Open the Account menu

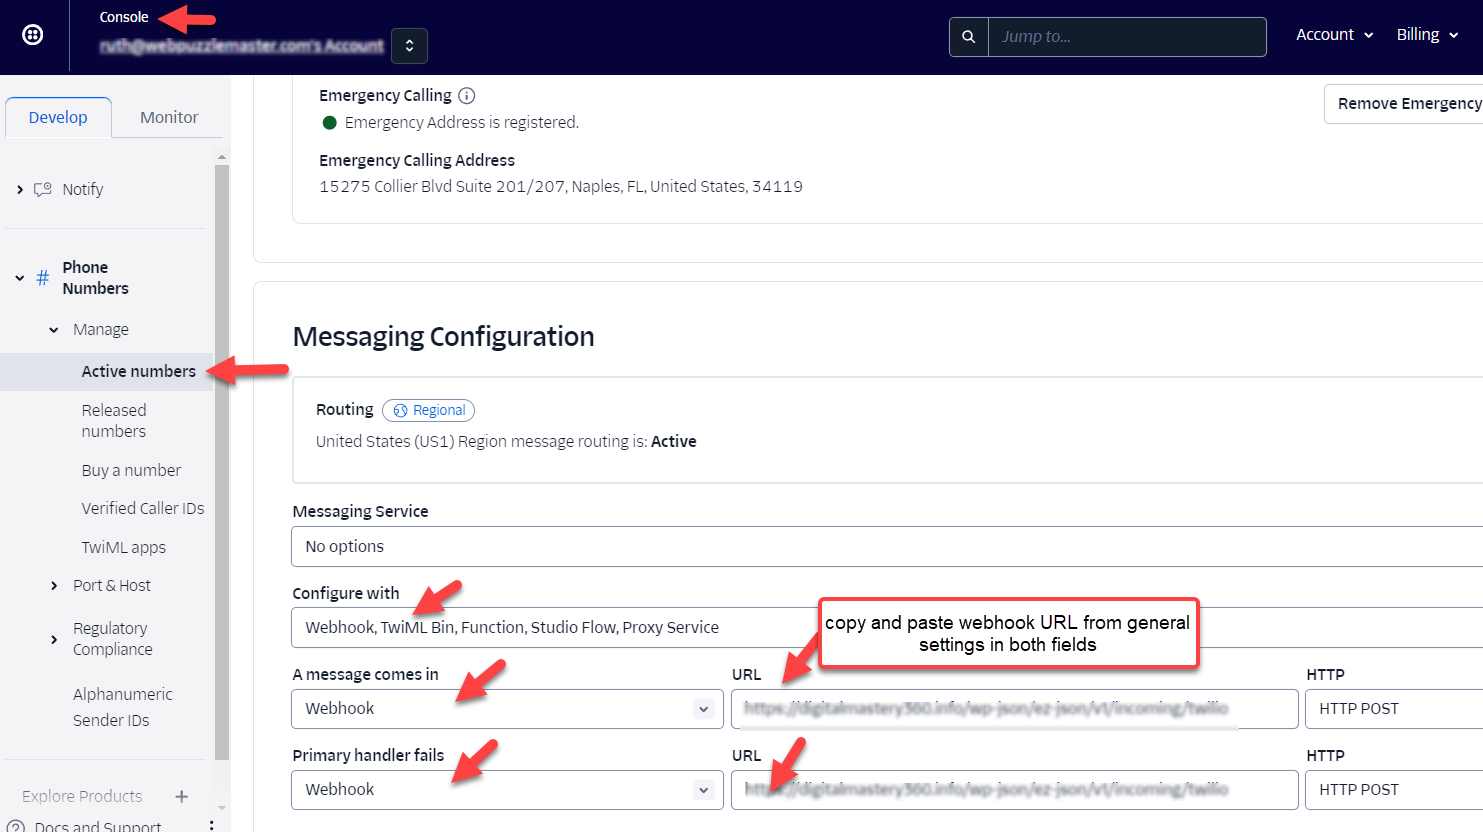[1334, 35]
